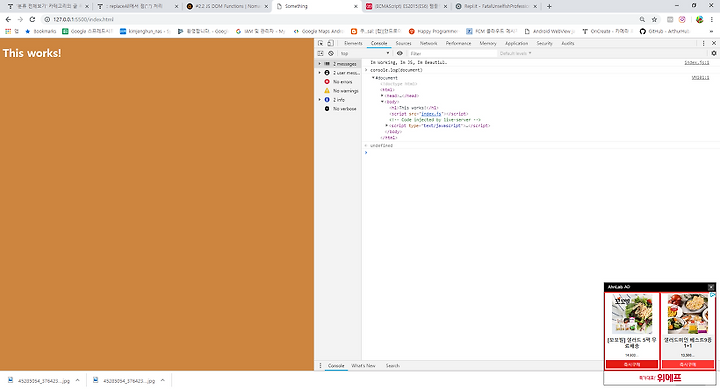The height and width of the screenshot is (389, 720).
Task: Open the Audits tab
Action: click(x=568, y=43)
